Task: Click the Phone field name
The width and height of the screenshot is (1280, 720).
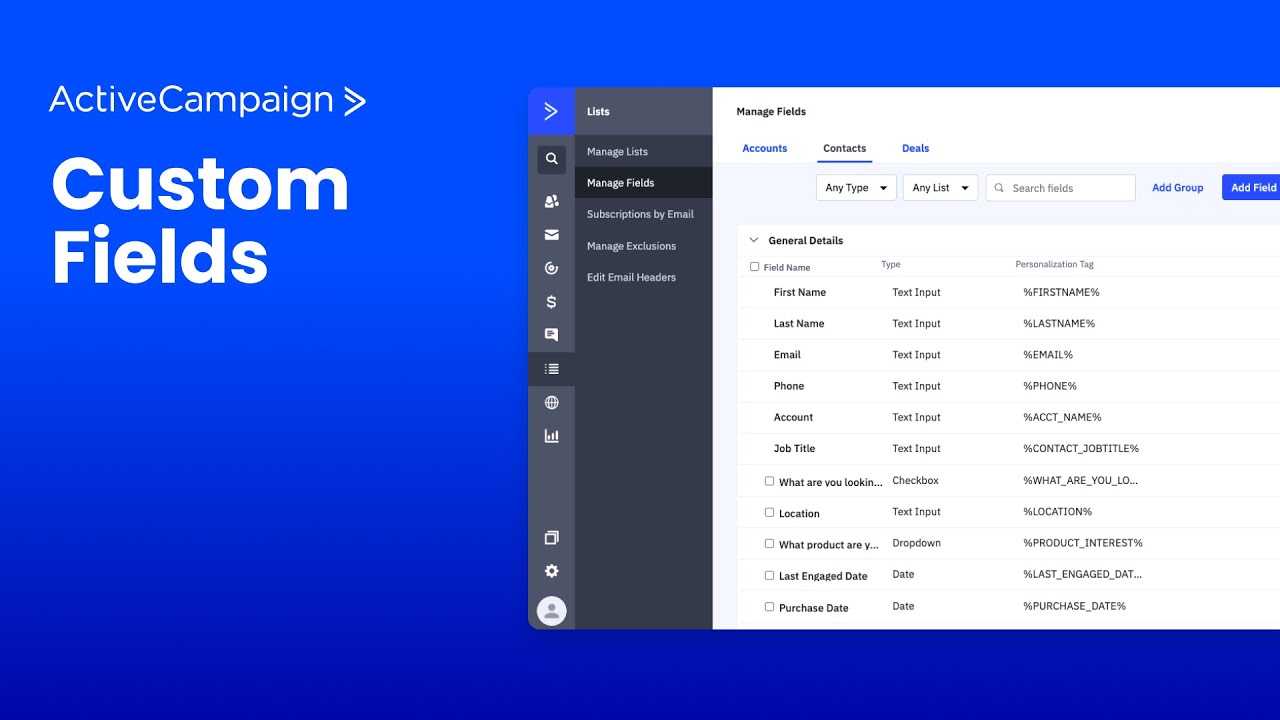Action: click(789, 386)
